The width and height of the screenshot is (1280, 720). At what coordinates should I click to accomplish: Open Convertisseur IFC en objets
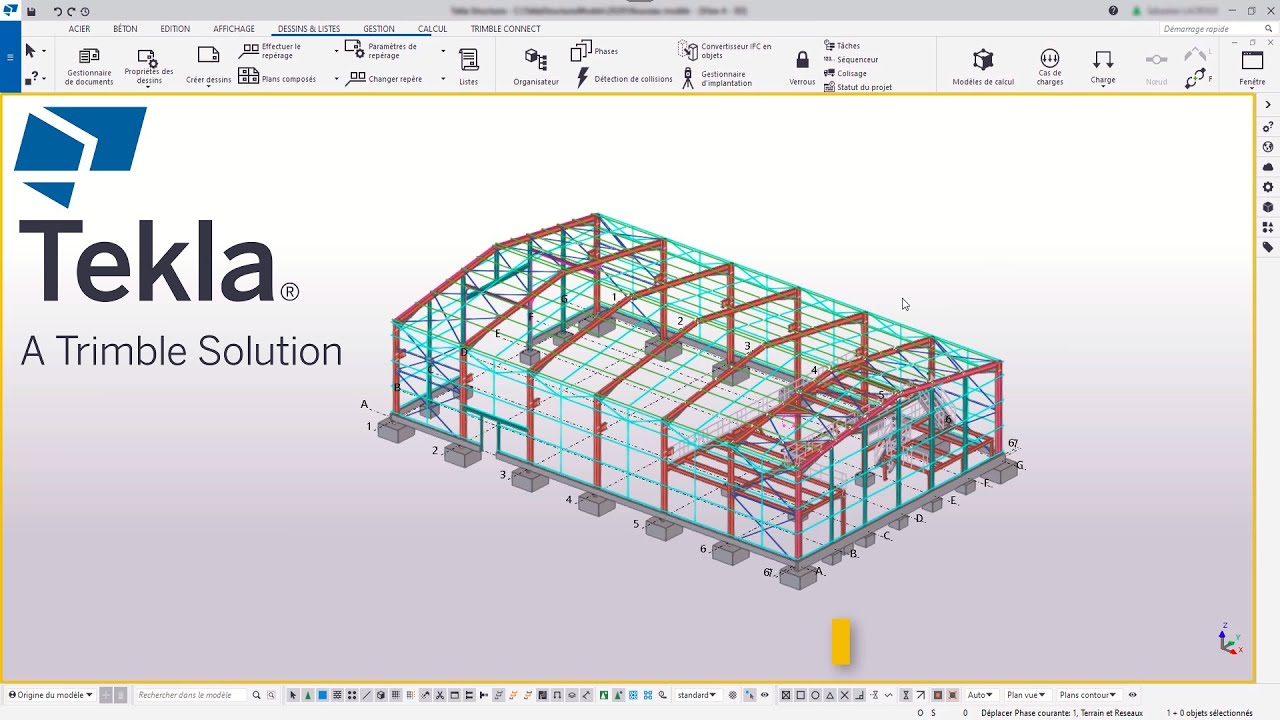726,50
